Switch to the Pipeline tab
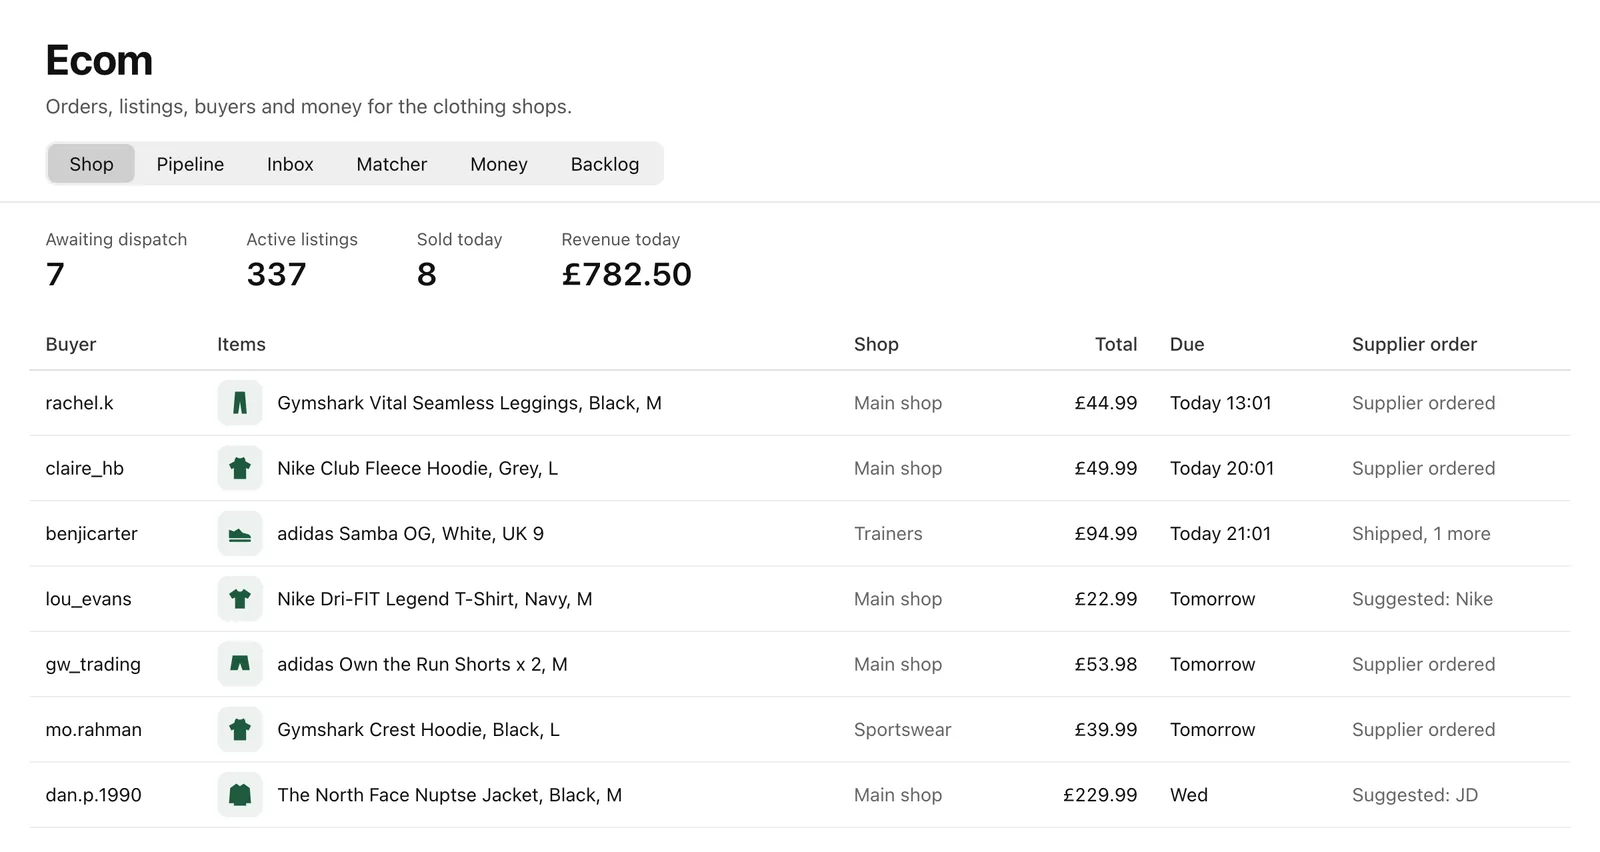Image resolution: width=1600 pixels, height=852 pixels. tap(190, 164)
